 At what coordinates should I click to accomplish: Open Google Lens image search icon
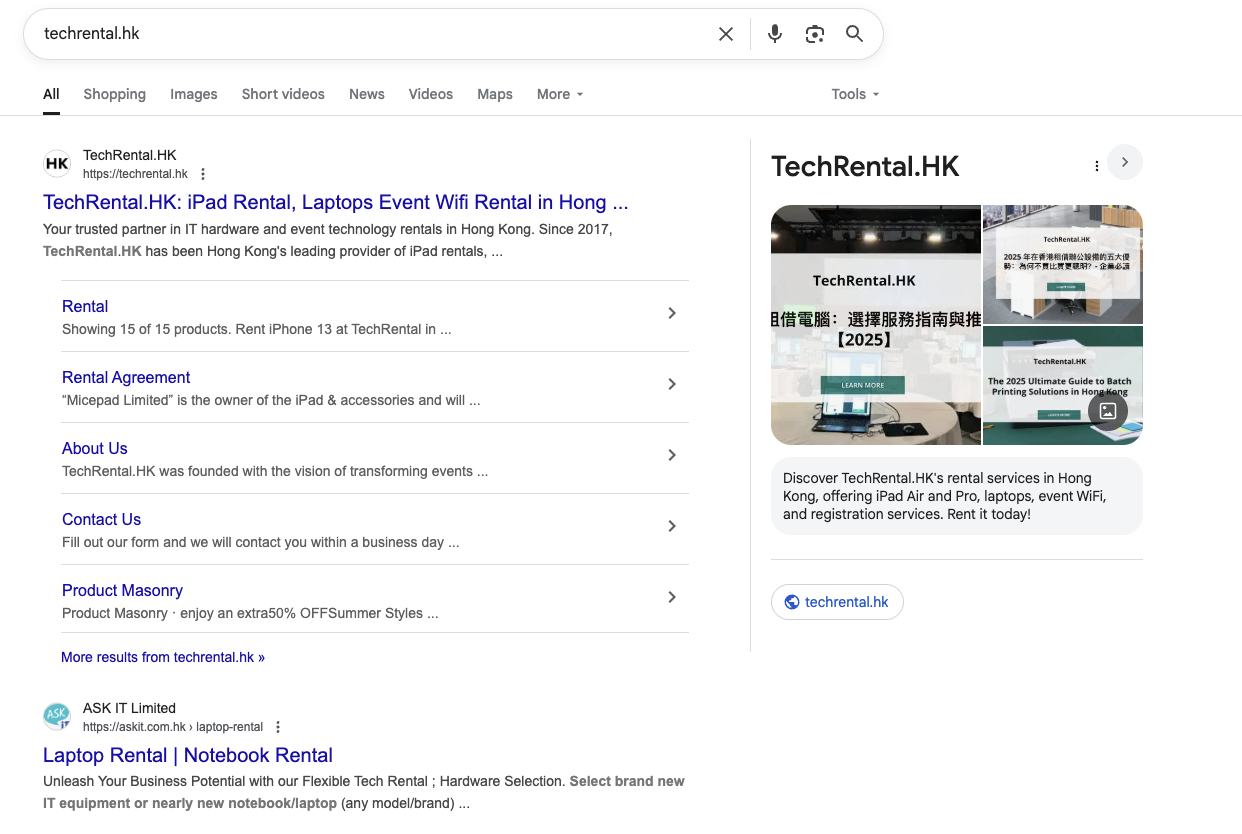pyautogui.click(x=815, y=34)
